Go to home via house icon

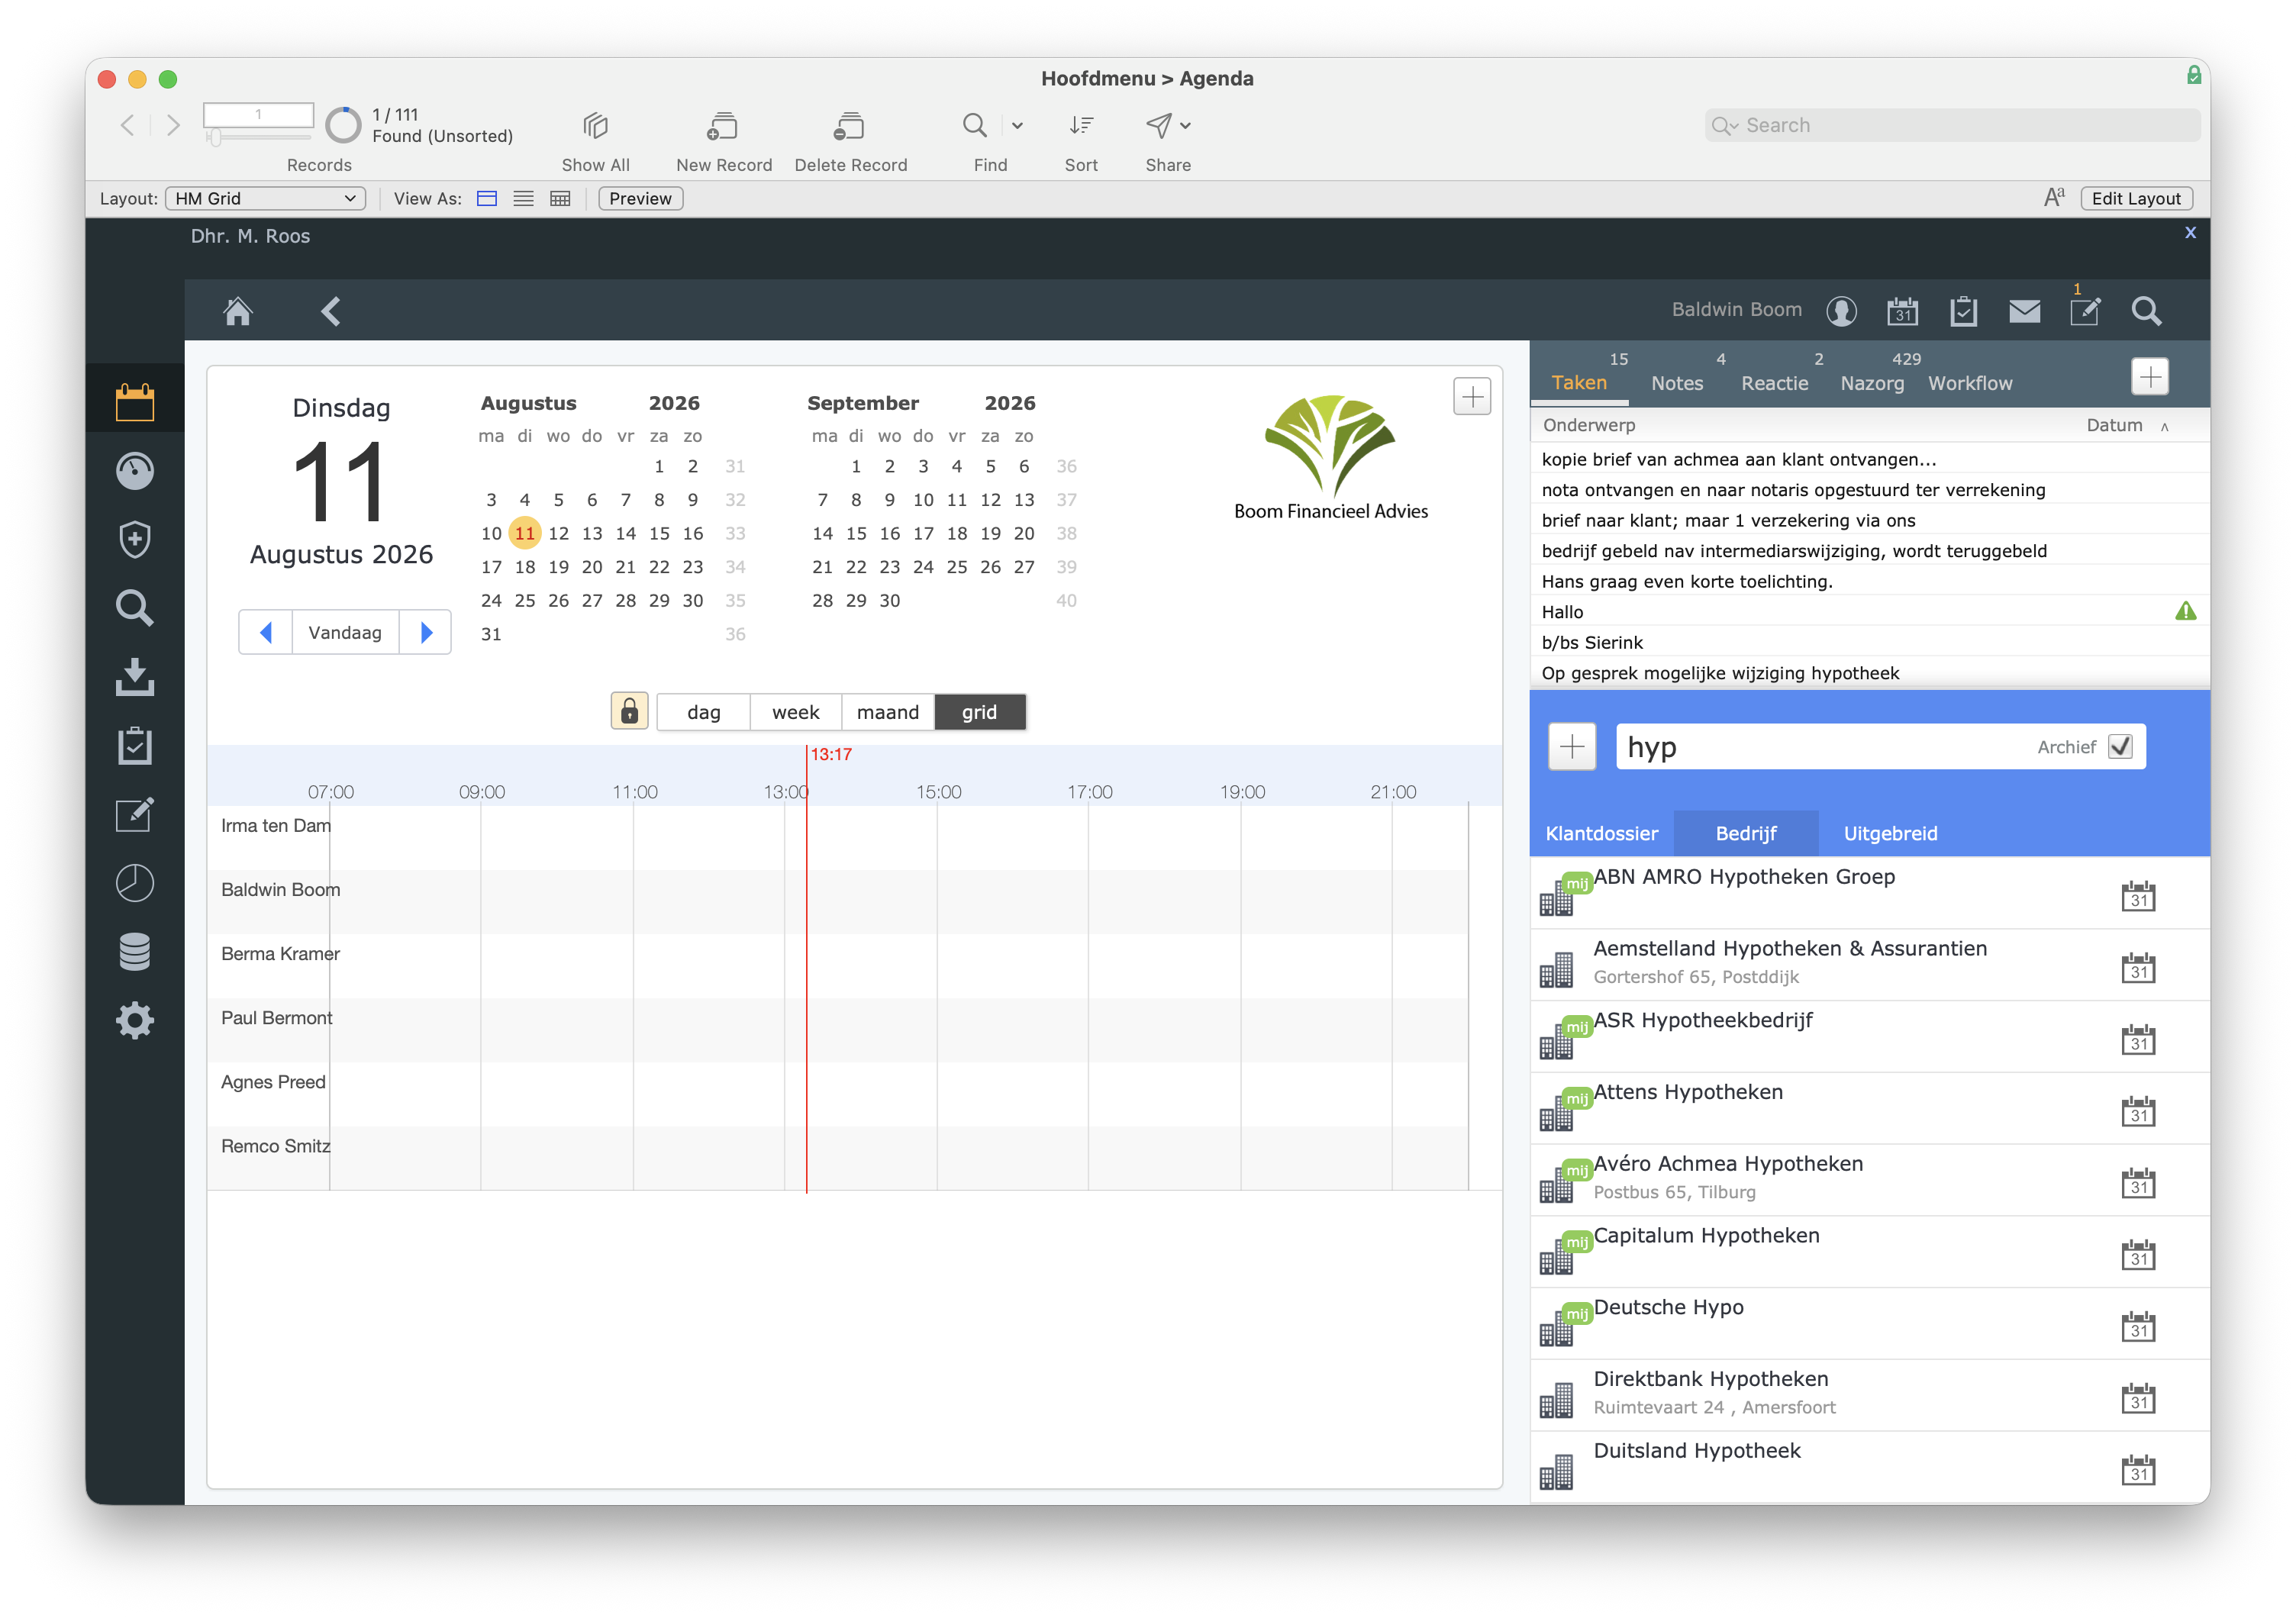tap(238, 311)
